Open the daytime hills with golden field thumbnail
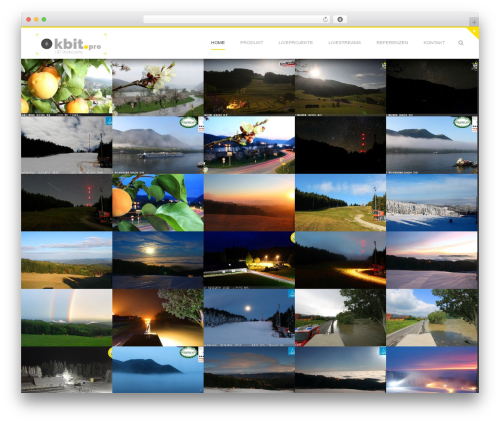 (67, 260)
